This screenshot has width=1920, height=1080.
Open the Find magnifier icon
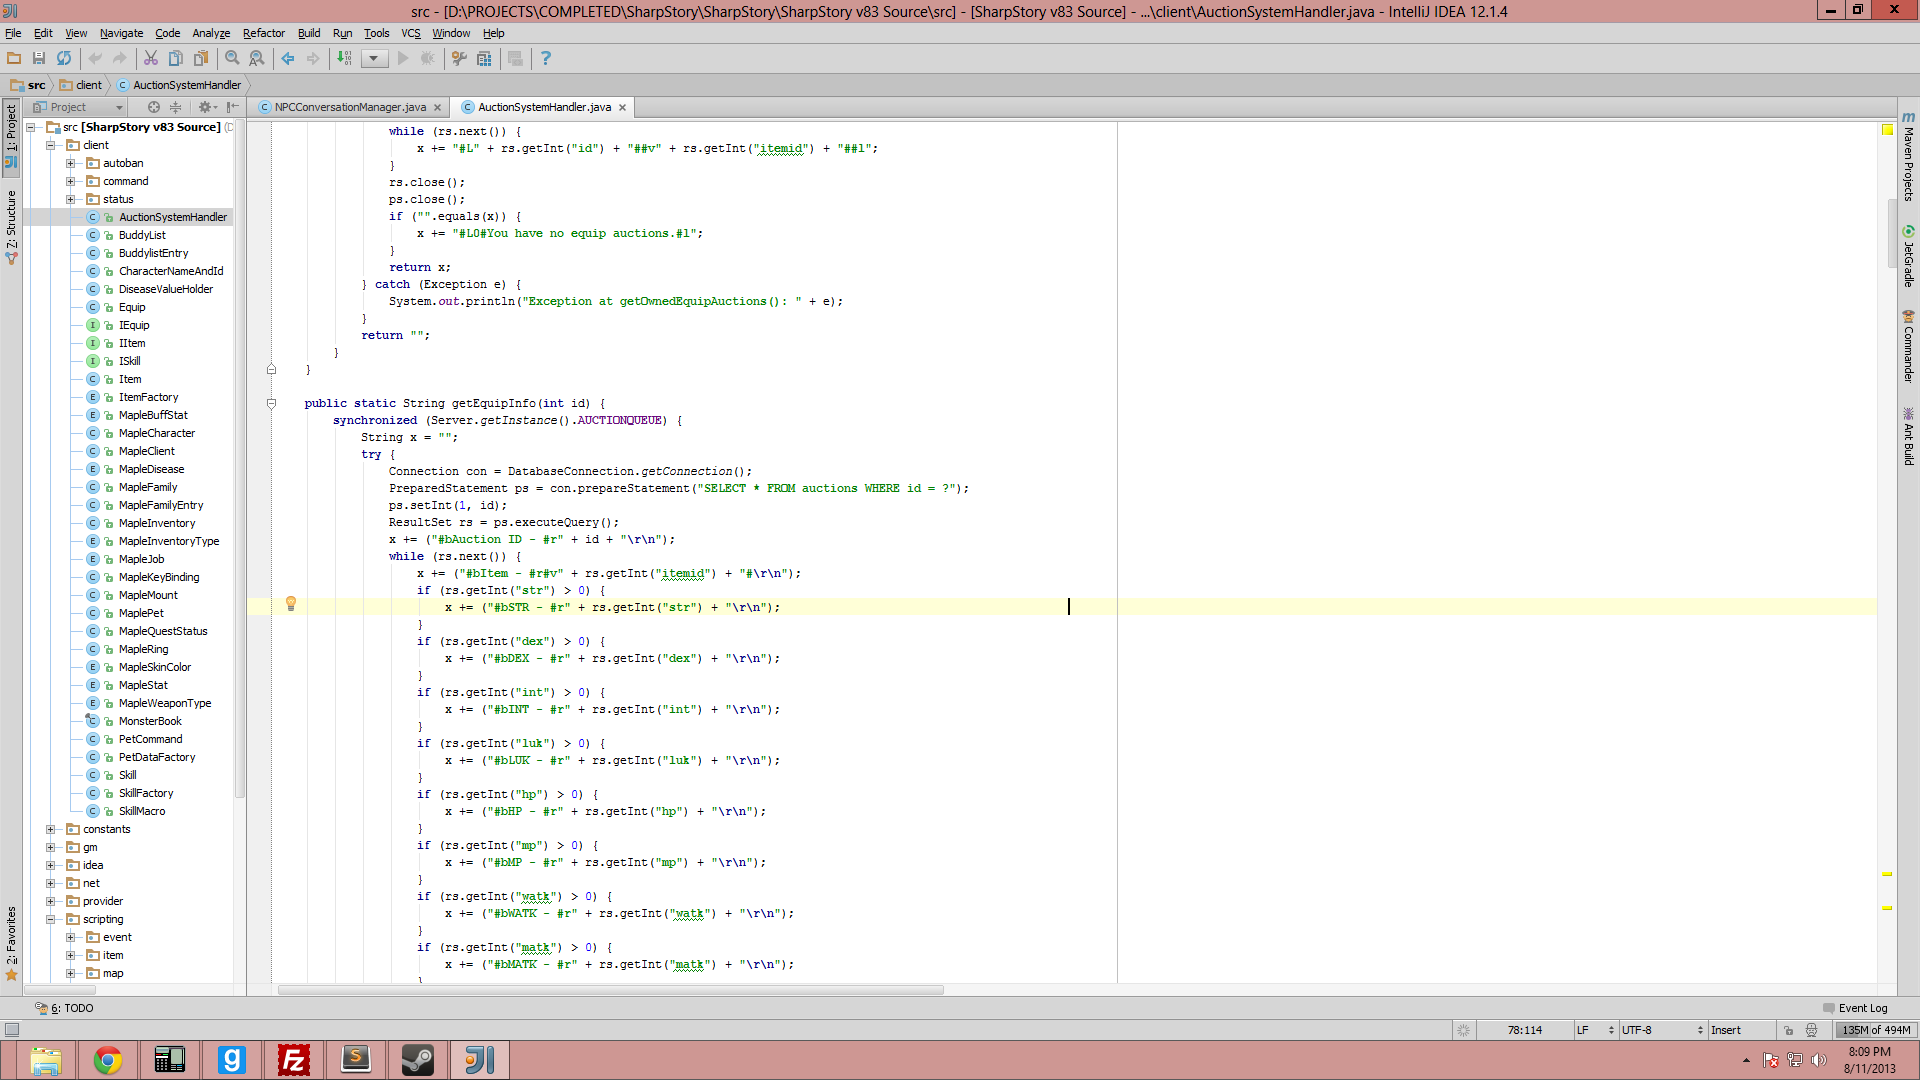point(232,58)
